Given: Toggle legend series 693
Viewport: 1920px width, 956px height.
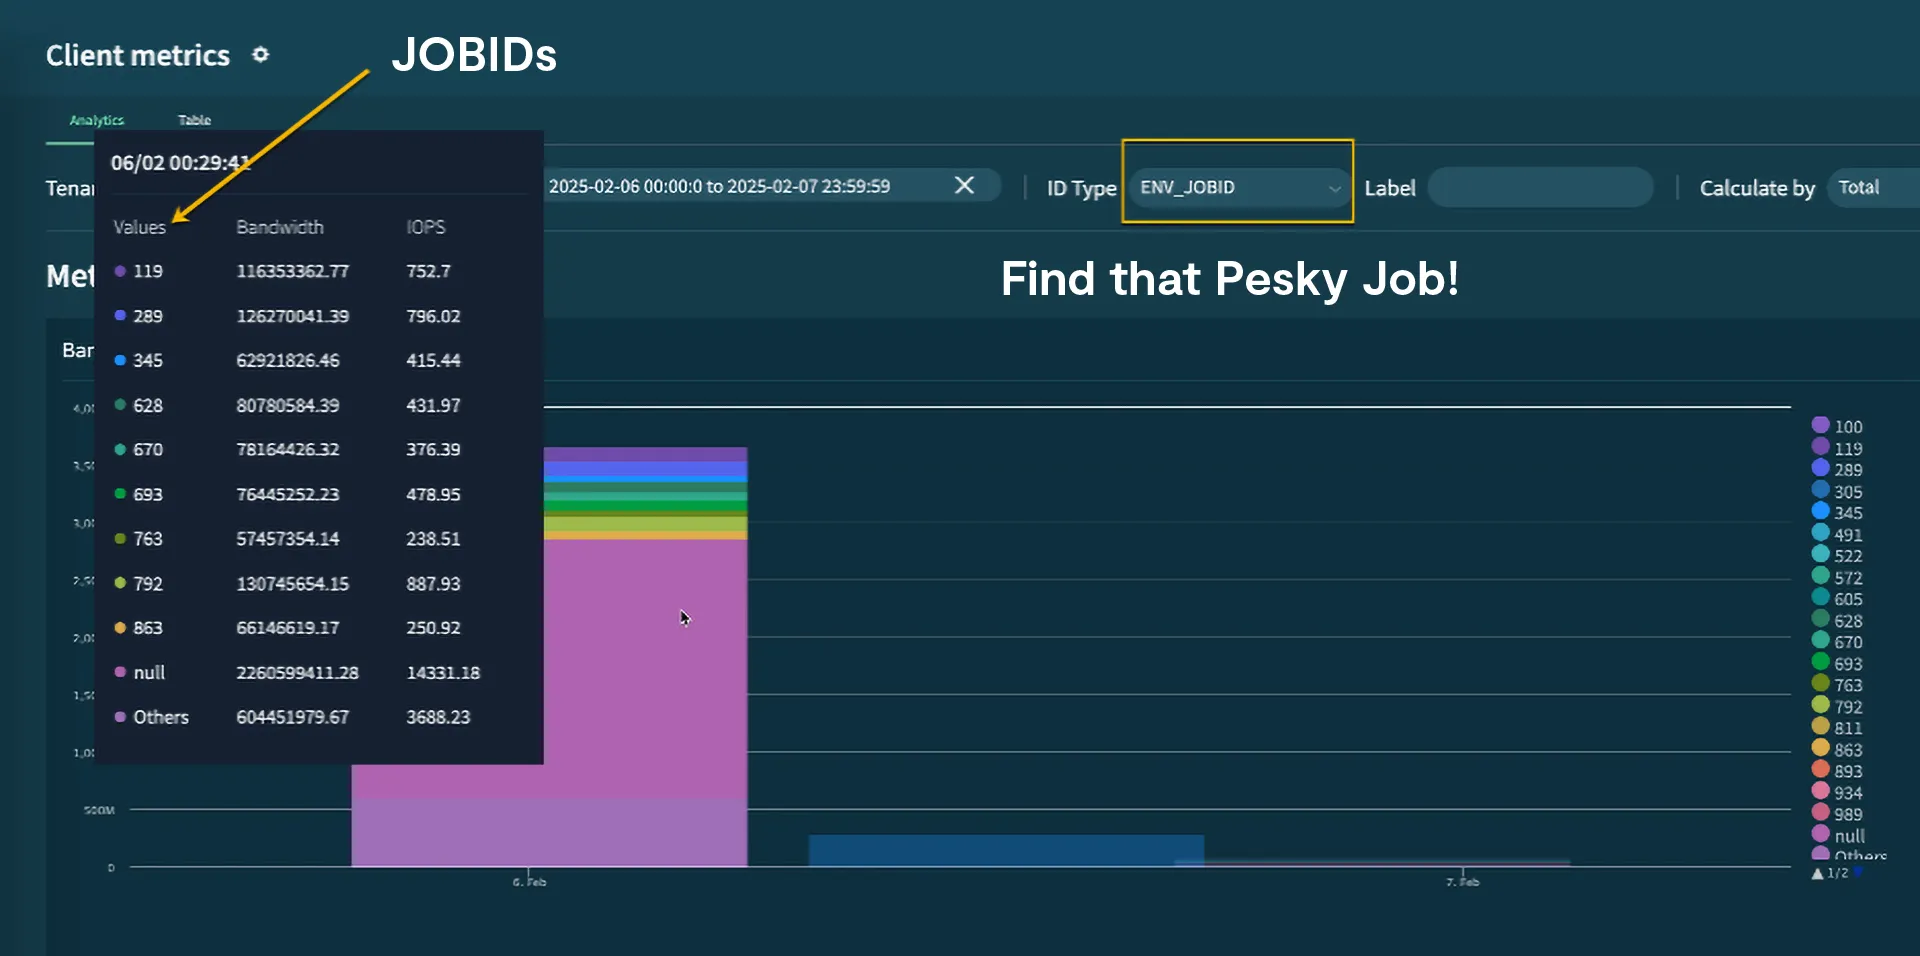Looking at the screenshot, I should [1837, 663].
